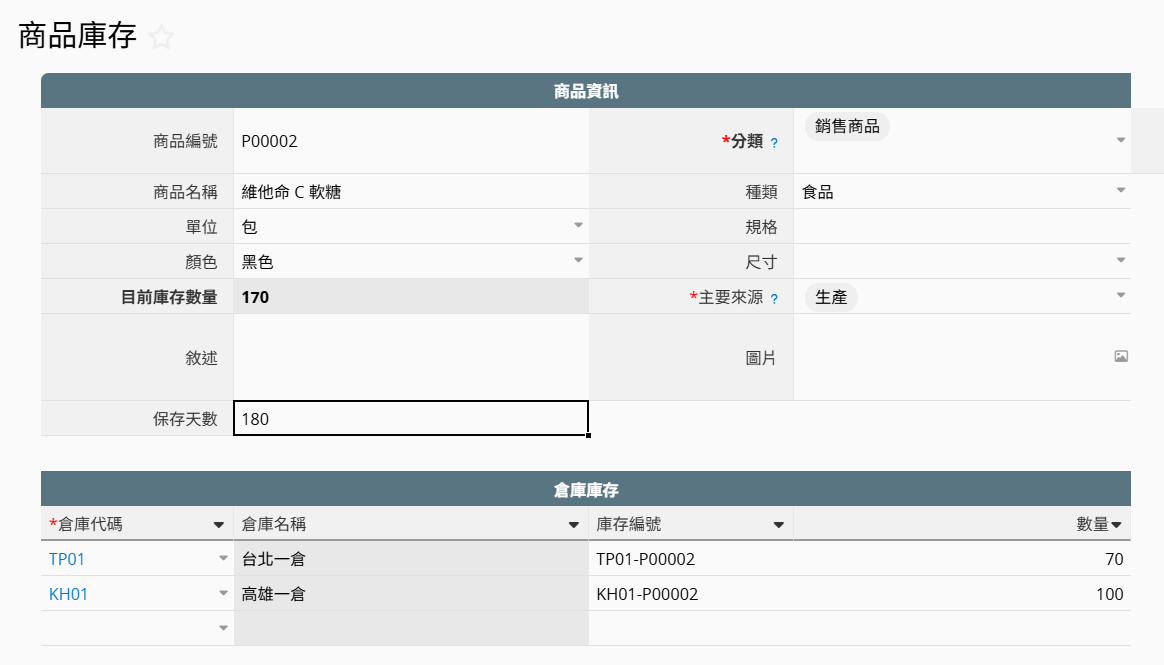
Task: Open dropdown in the empty 倉庫代碼 row
Action: click(x=223, y=628)
